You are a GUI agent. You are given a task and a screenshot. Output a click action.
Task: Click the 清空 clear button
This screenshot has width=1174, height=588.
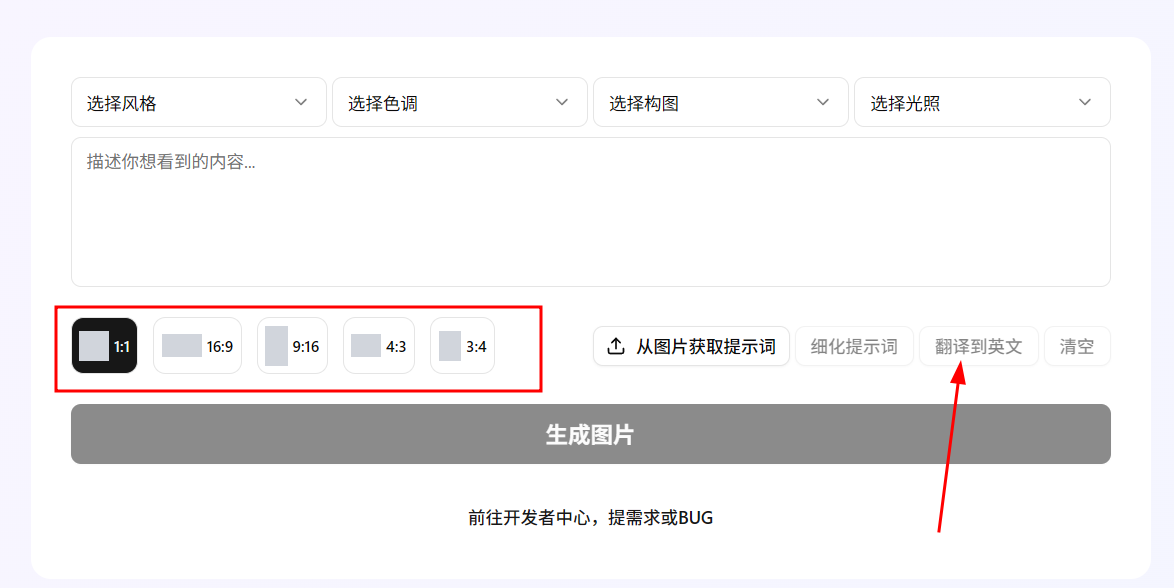click(1077, 346)
